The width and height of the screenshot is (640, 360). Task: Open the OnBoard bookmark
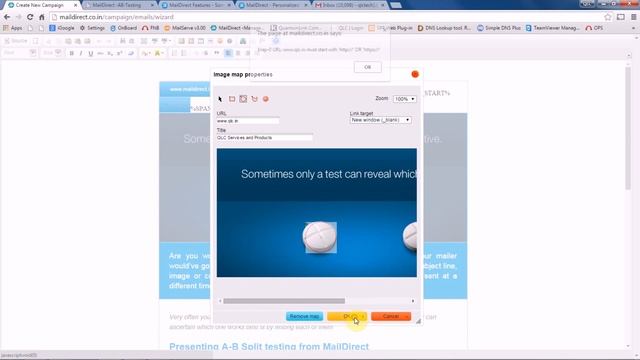[x=124, y=28]
